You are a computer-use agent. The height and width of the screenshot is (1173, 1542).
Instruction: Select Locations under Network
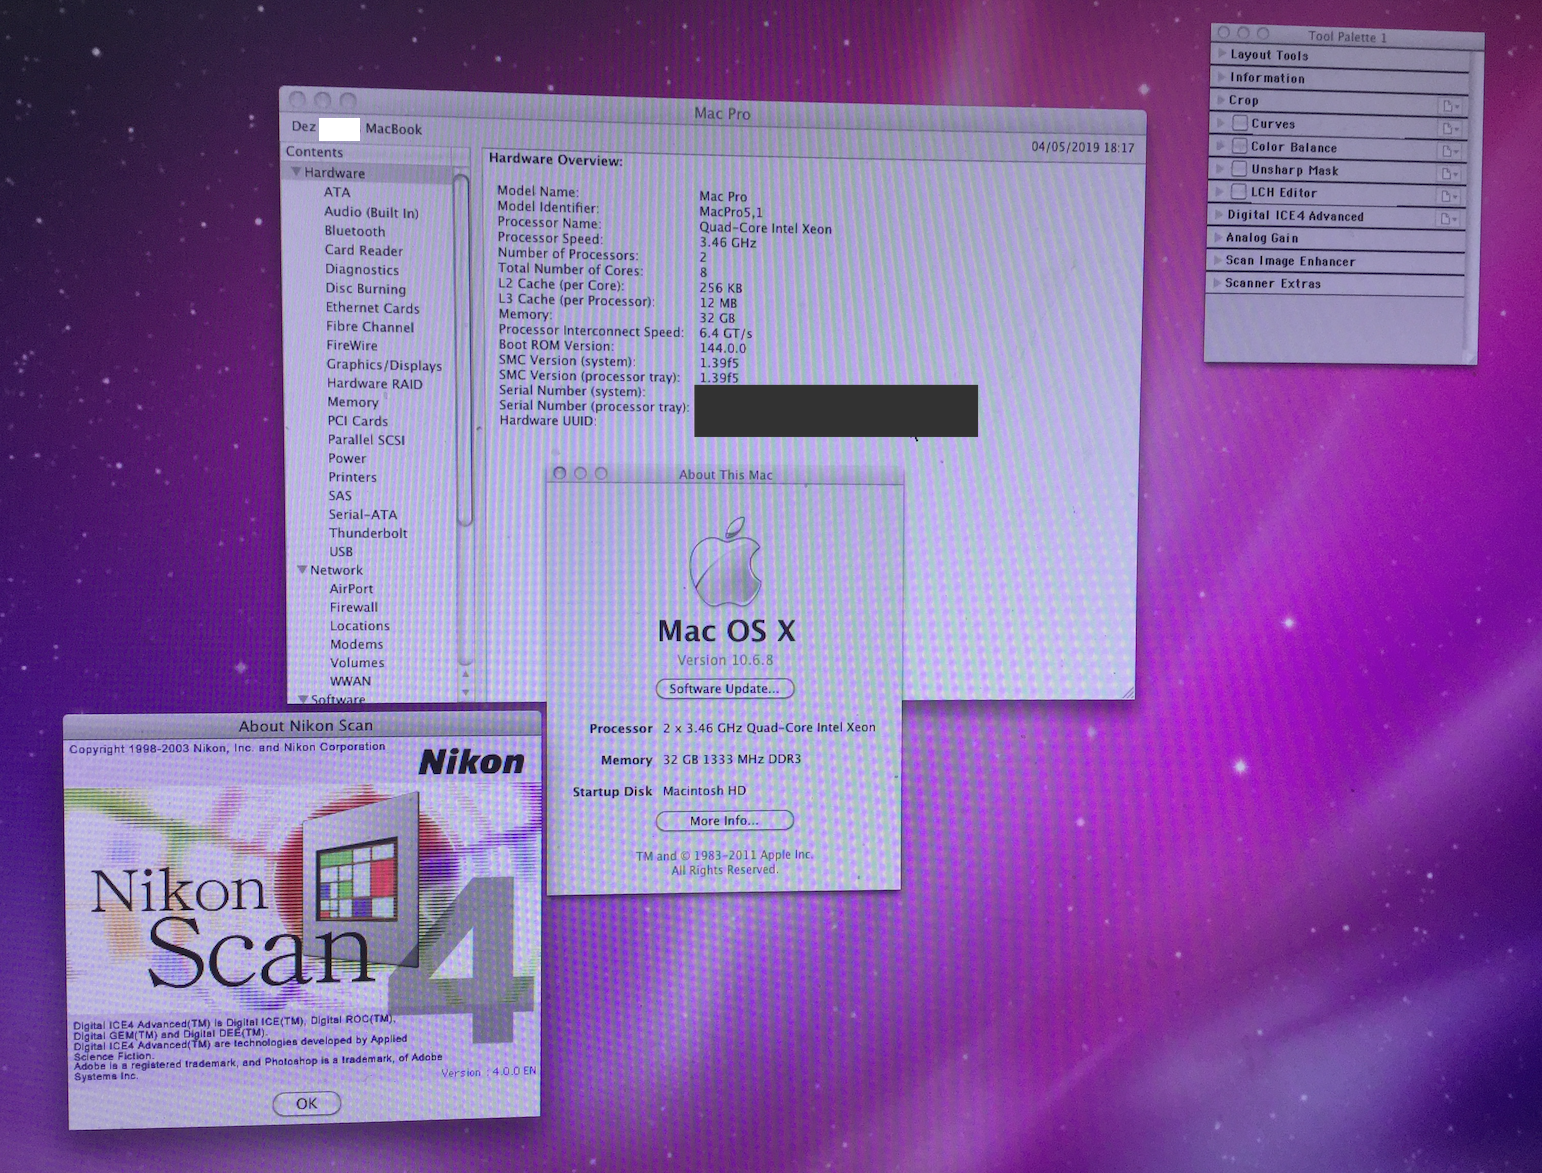[360, 626]
